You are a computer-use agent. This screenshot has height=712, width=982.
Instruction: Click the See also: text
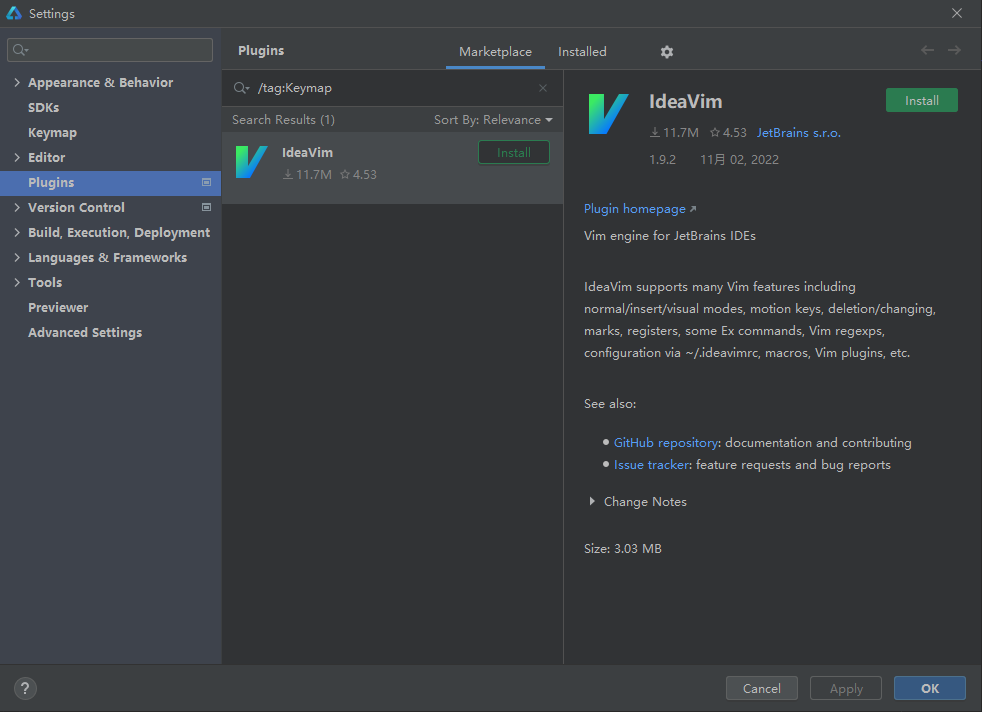coord(610,404)
